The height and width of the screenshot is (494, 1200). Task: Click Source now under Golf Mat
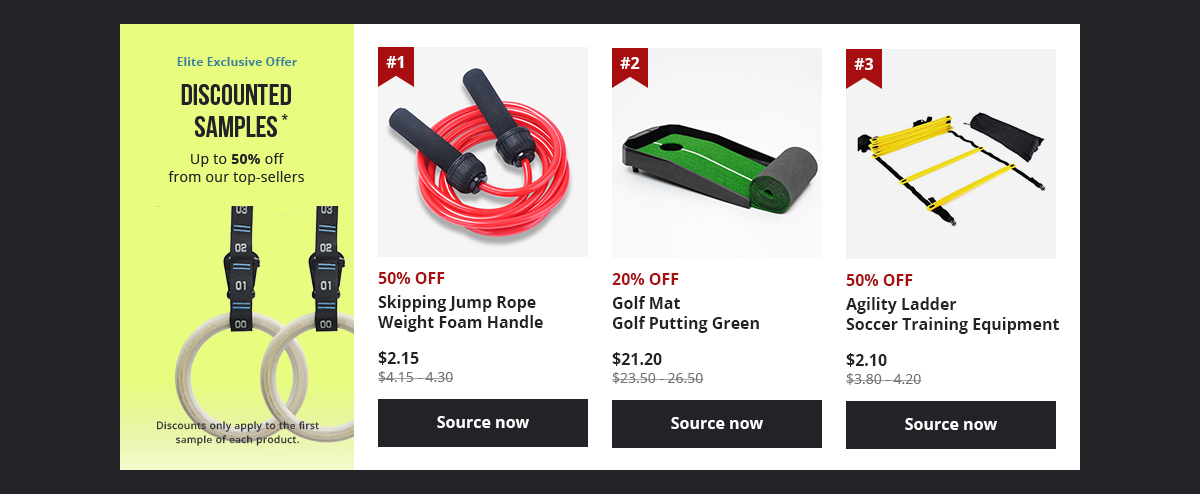(717, 424)
